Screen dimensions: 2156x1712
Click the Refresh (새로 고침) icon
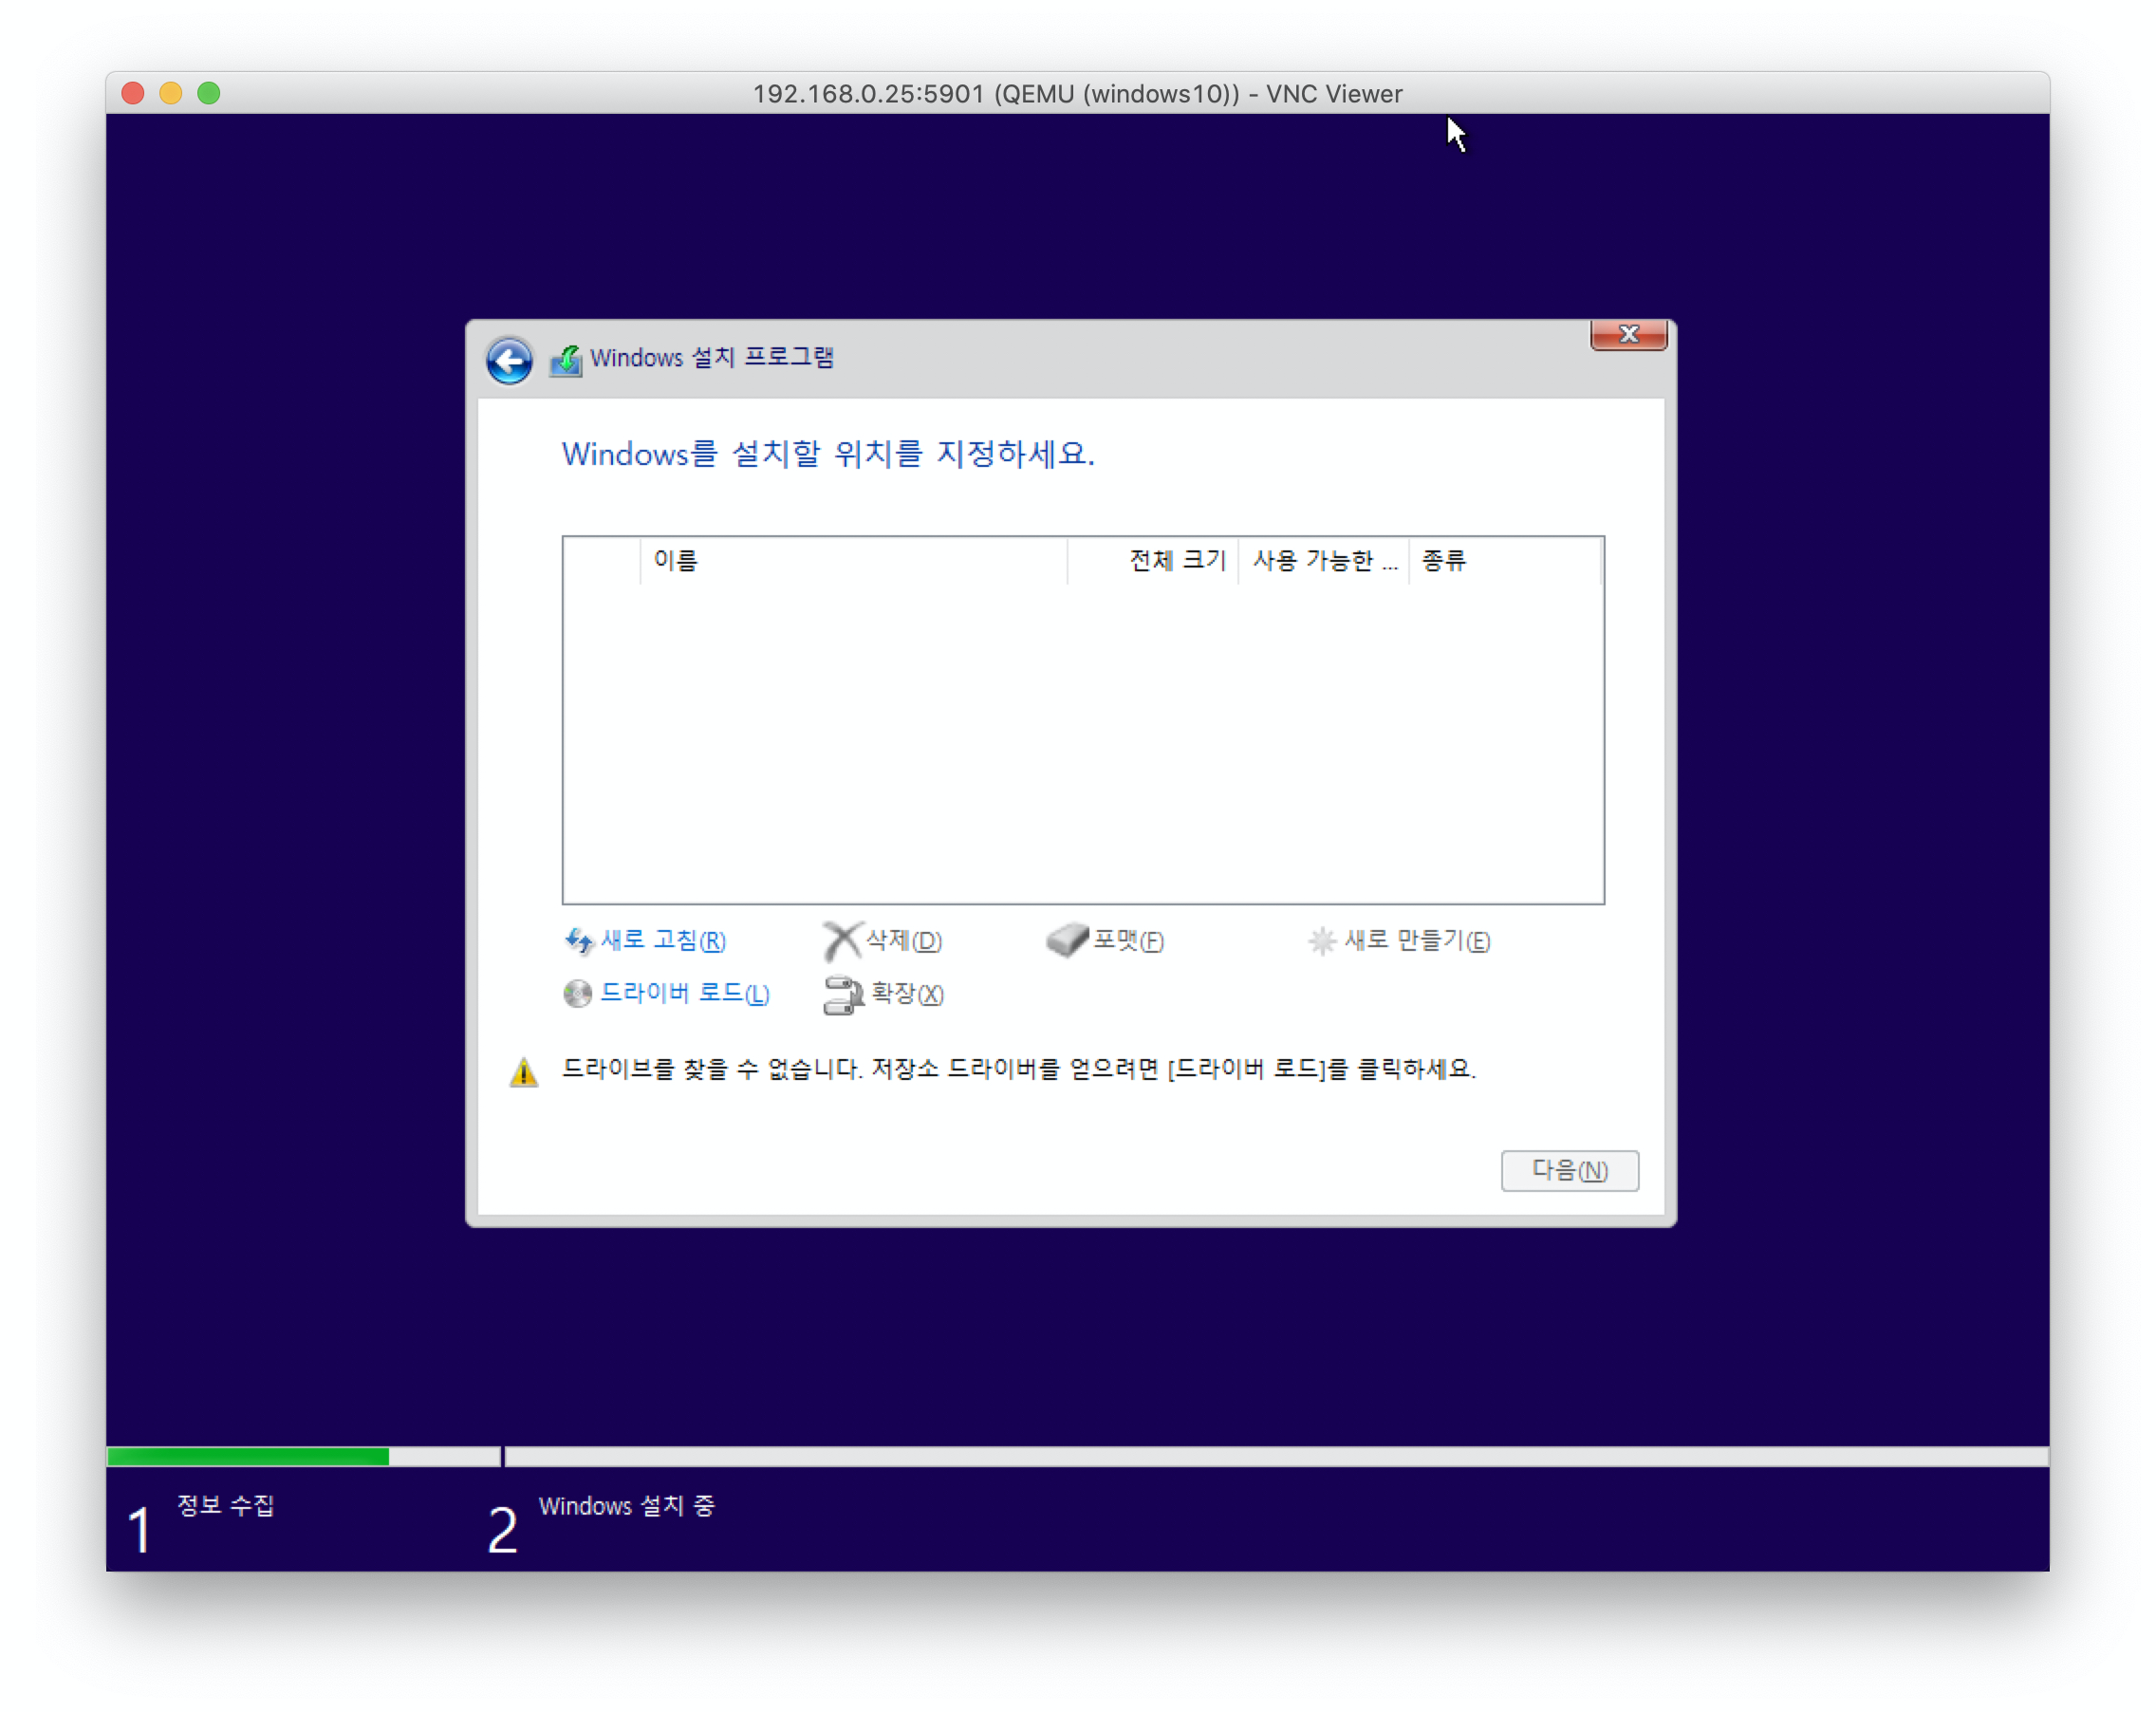click(x=578, y=940)
